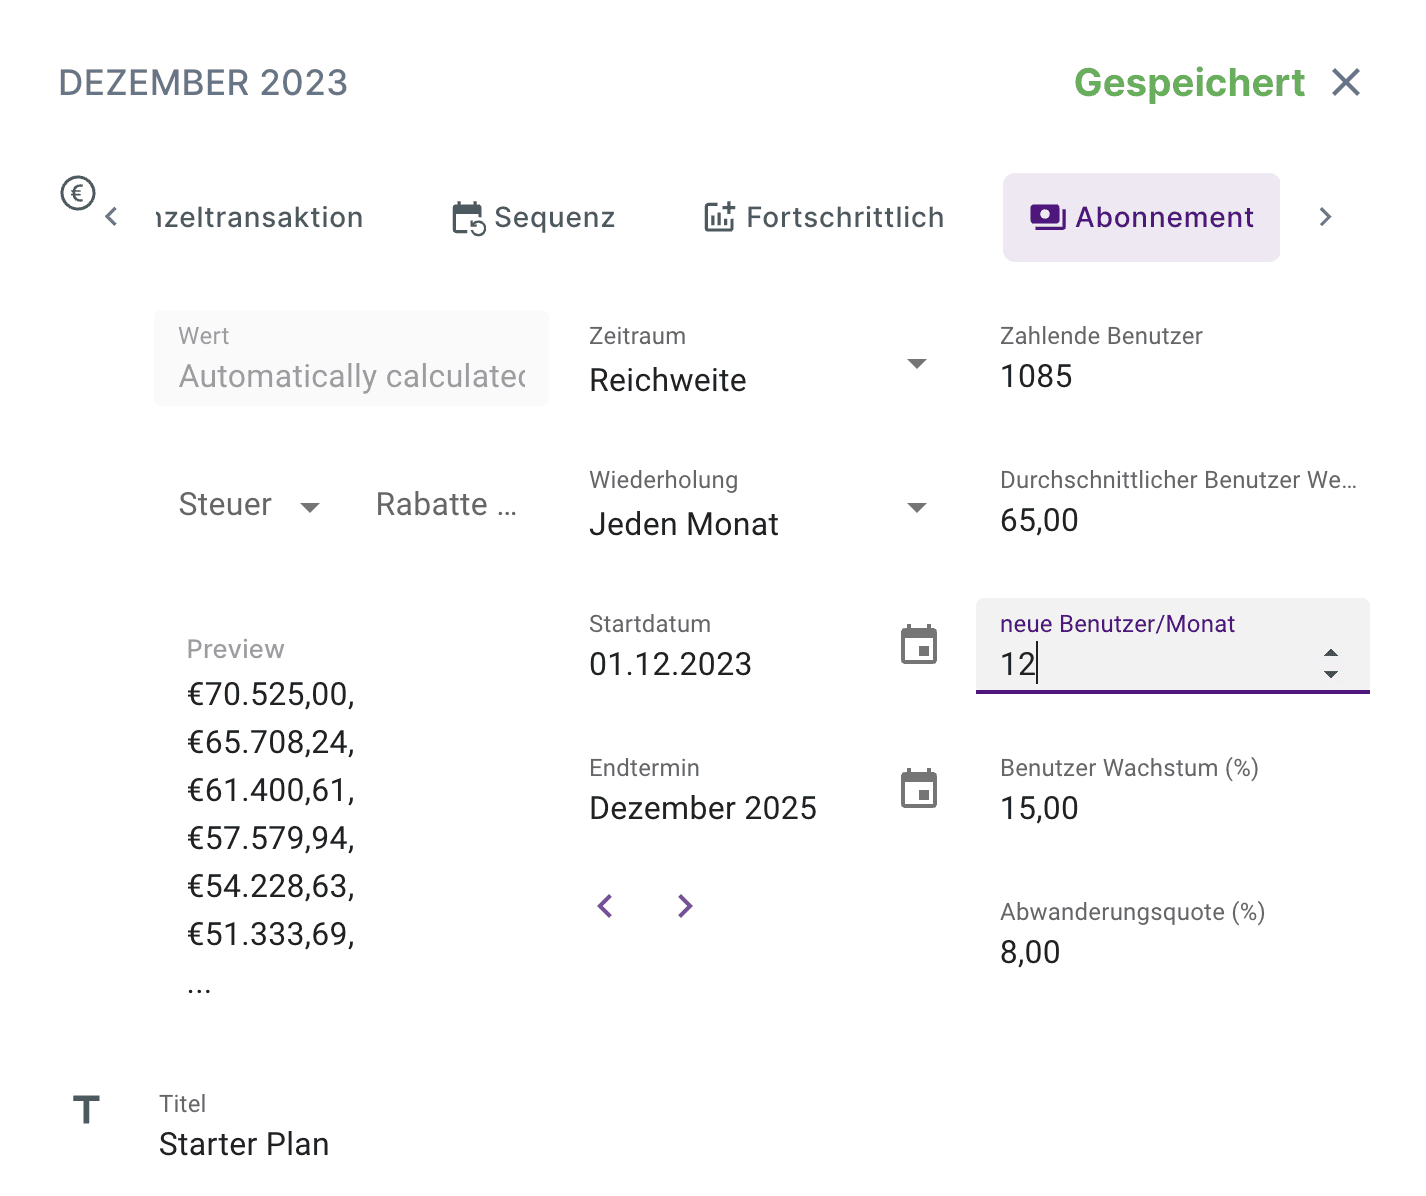Switch to the Sequenz tab
The width and height of the screenshot is (1426, 1196).
(x=534, y=218)
